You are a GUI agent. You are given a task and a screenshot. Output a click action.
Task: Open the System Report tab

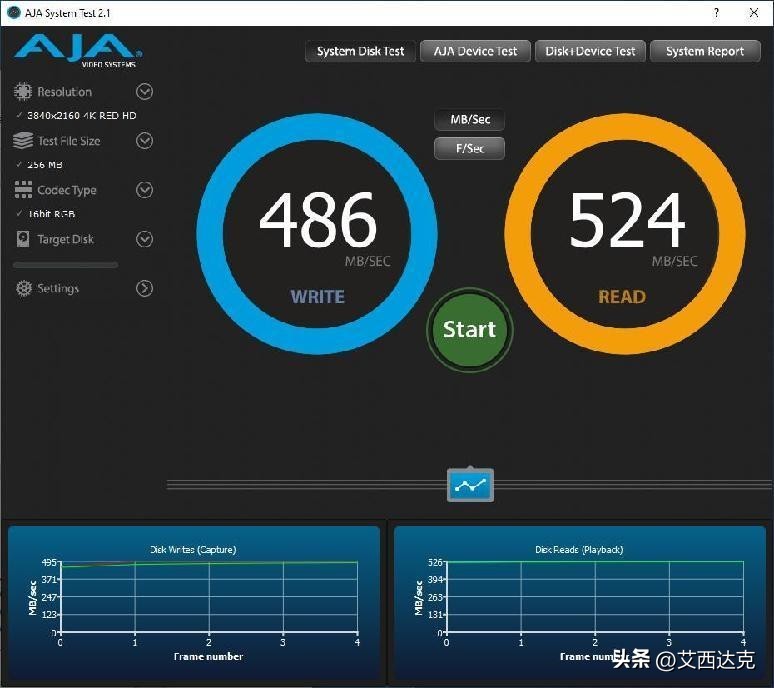click(705, 51)
